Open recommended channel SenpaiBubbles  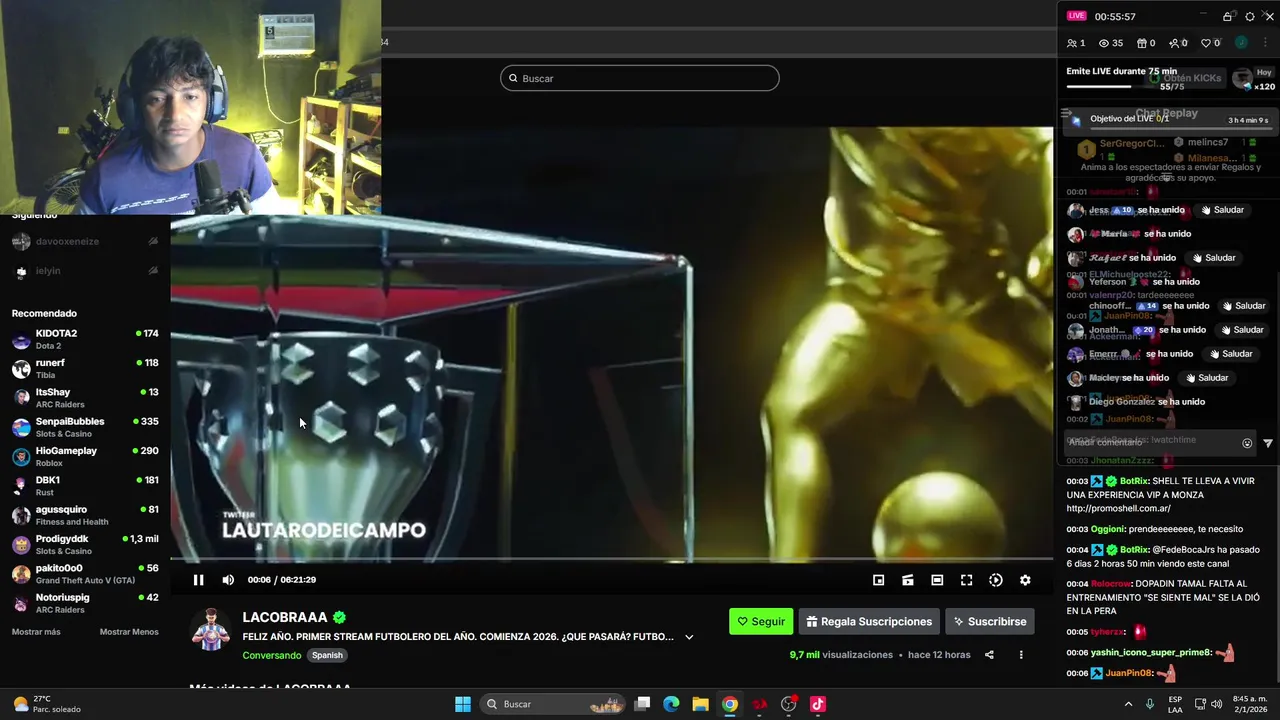pos(85,427)
